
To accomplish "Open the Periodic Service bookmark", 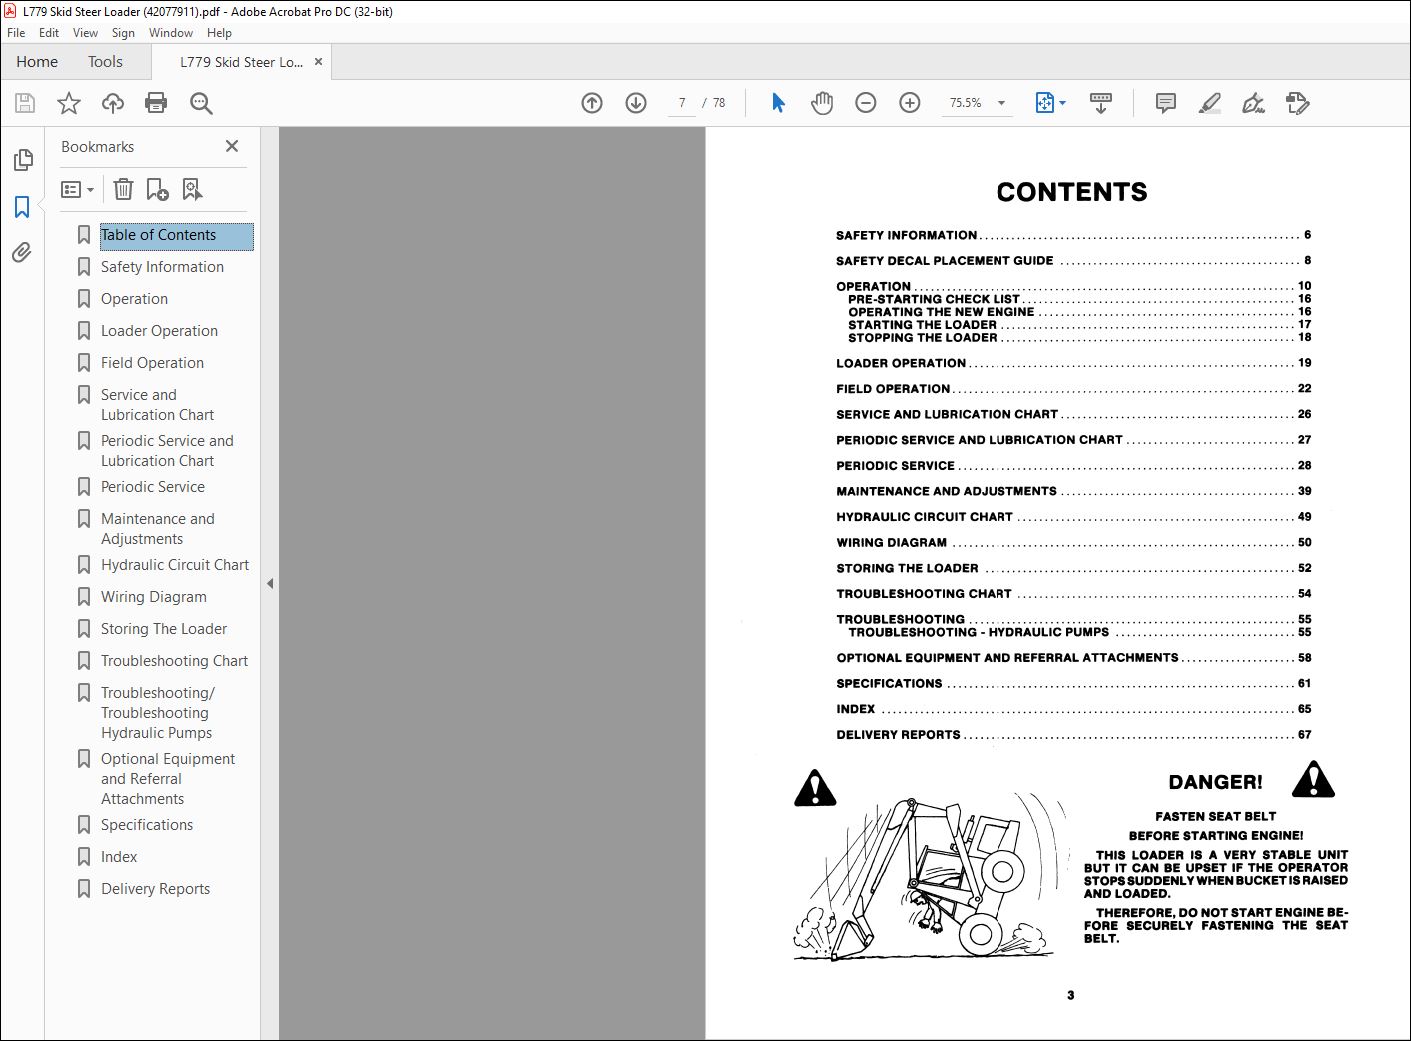I will pos(152,487).
